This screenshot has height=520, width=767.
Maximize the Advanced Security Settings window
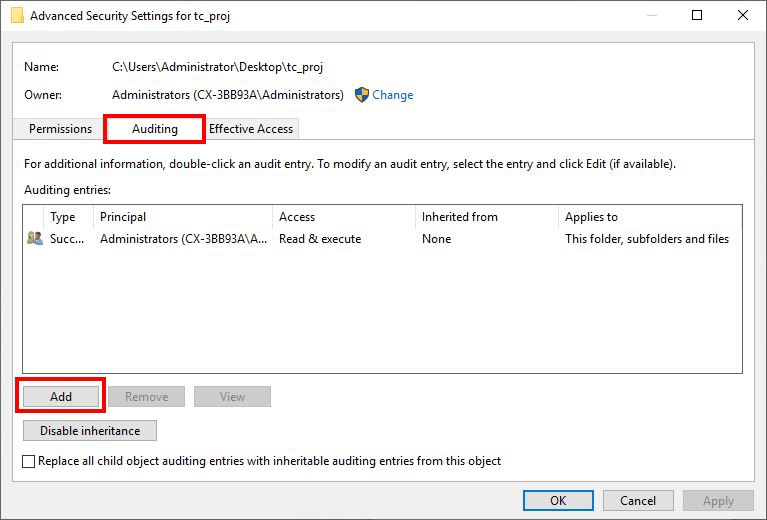[697, 15]
